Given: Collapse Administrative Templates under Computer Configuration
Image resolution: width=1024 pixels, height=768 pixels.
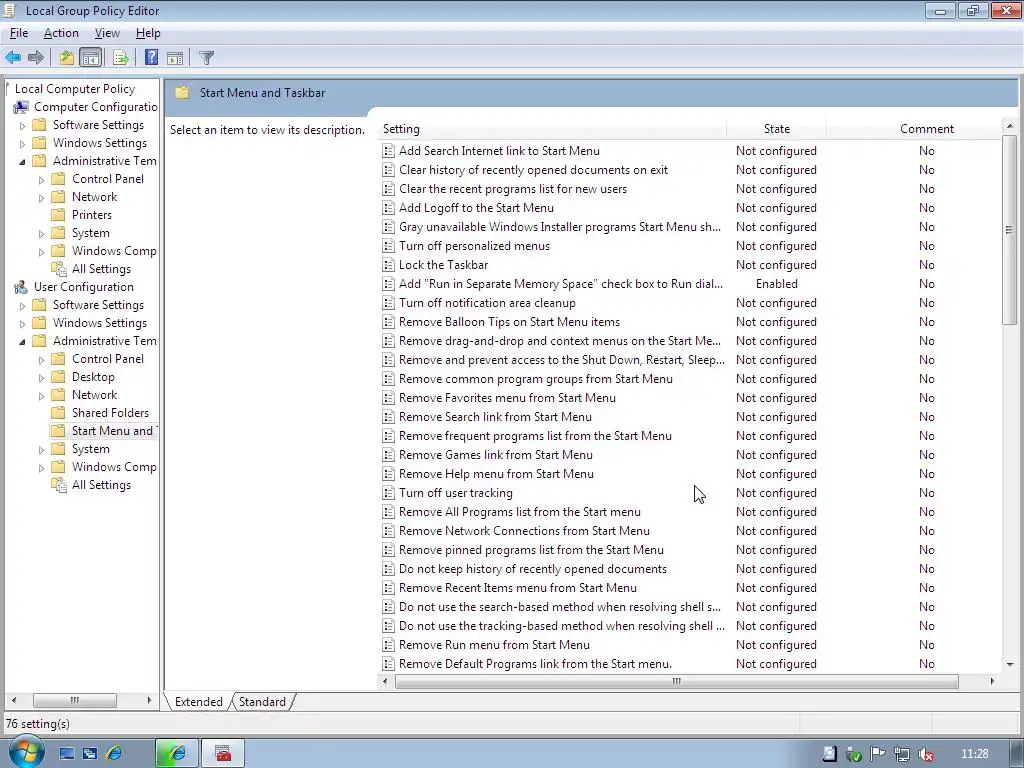Looking at the screenshot, I should coord(22,161).
